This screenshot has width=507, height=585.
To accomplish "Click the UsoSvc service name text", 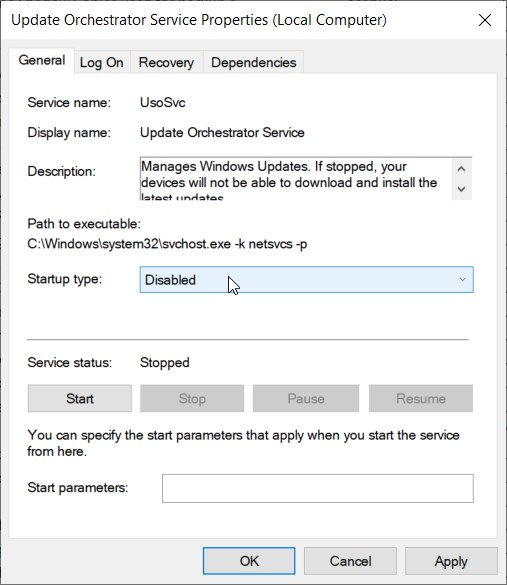I will [x=163, y=103].
